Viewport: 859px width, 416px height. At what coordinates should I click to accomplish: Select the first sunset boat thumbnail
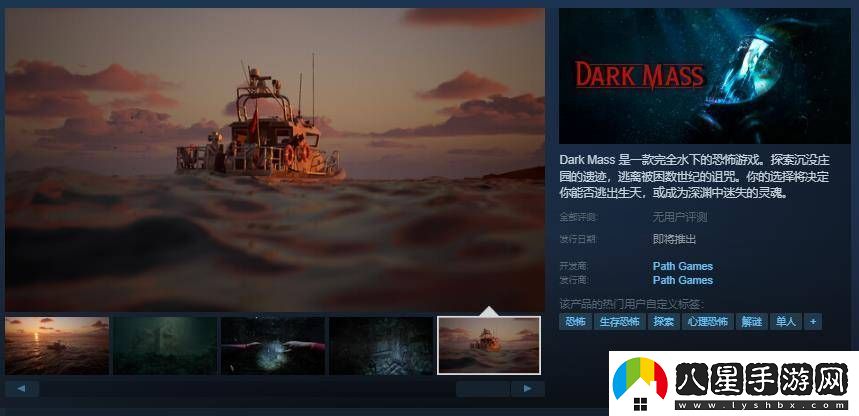[57, 345]
